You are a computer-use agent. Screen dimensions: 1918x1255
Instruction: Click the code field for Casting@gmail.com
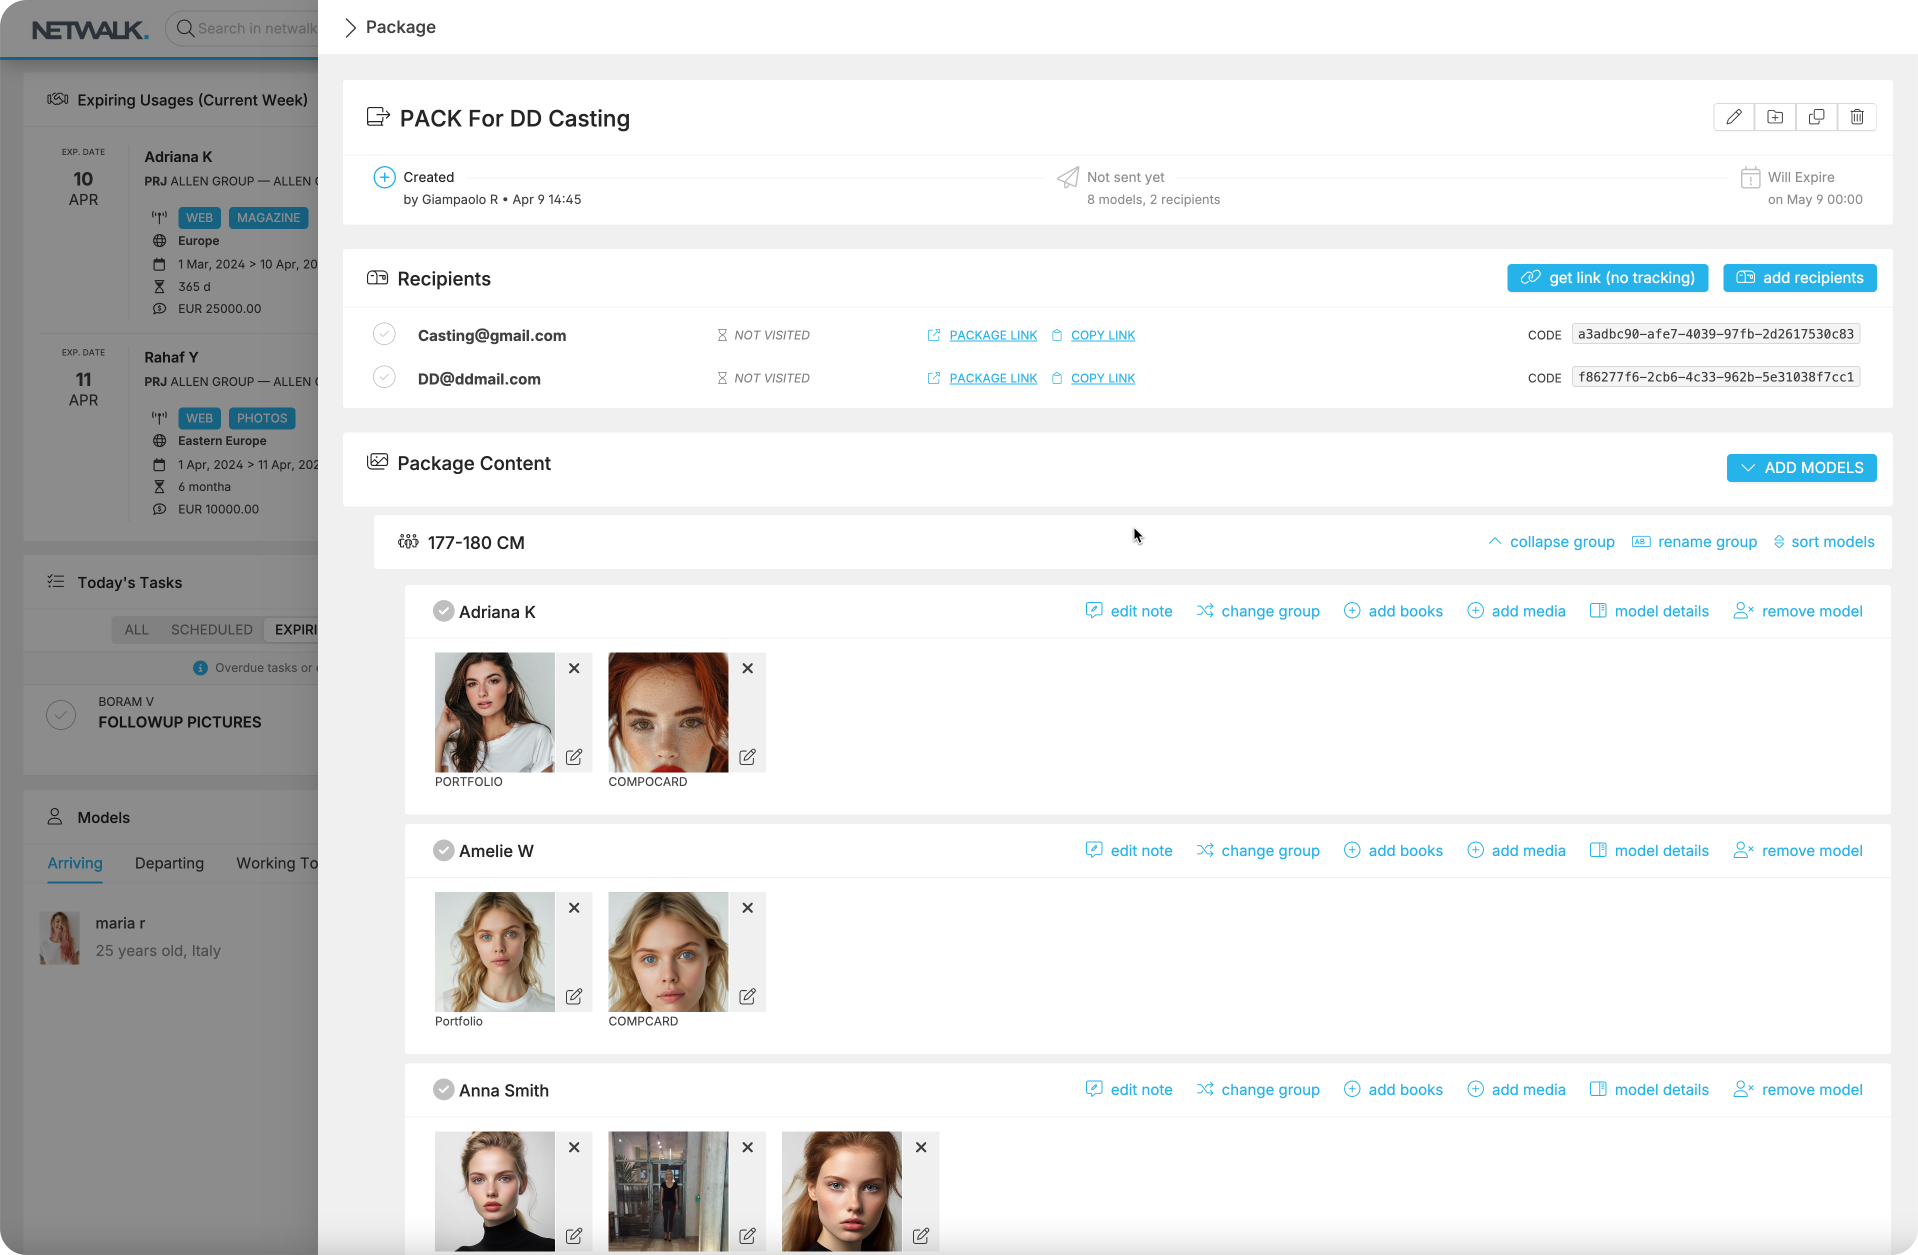point(1715,334)
